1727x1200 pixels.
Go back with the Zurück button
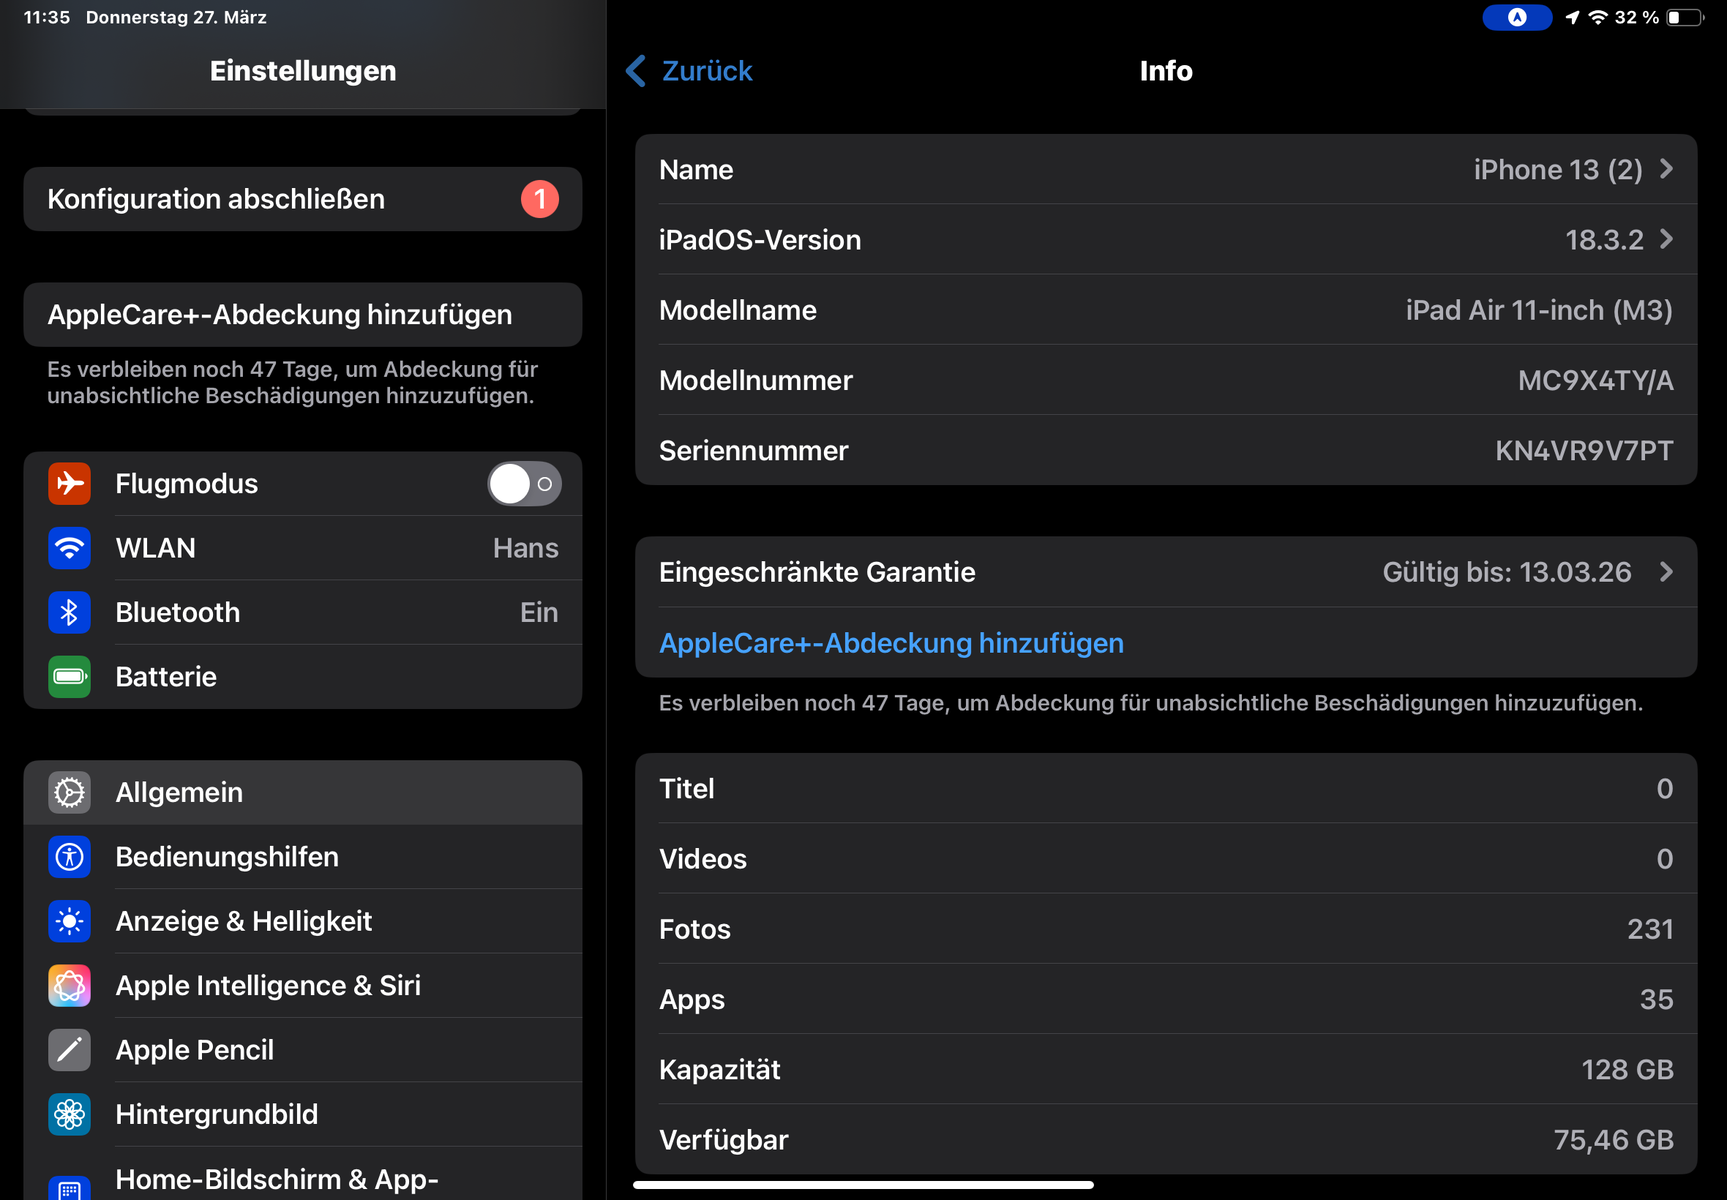pyautogui.click(x=690, y=71)
